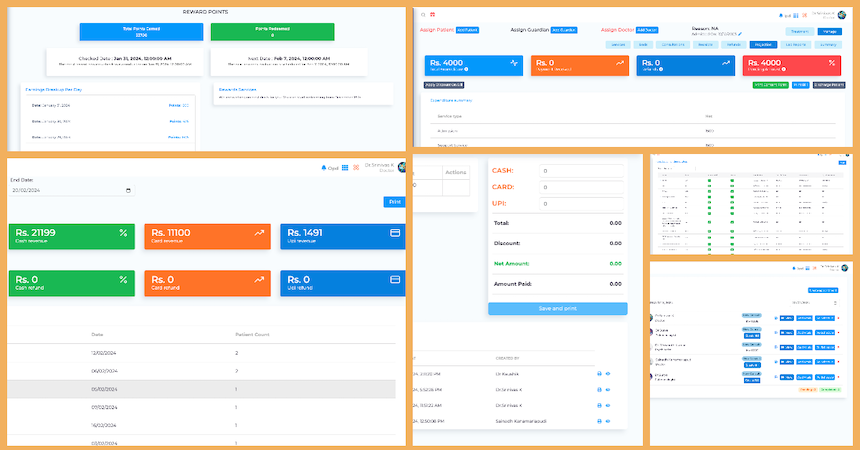Click the Save and print button

(557, 309)
